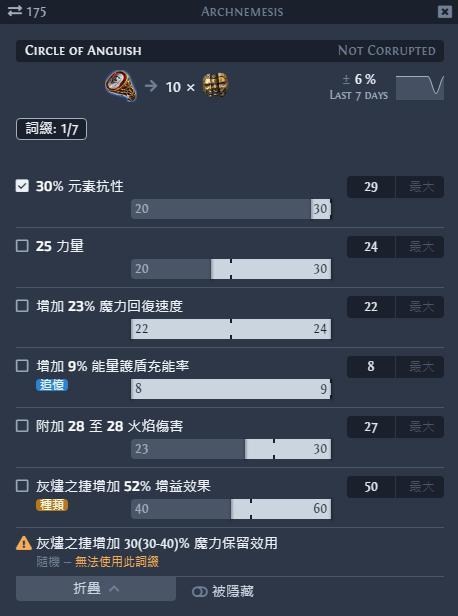
Task: Click the 40 to 60 灰燼之捷 slider
Action: coord(231,509)
